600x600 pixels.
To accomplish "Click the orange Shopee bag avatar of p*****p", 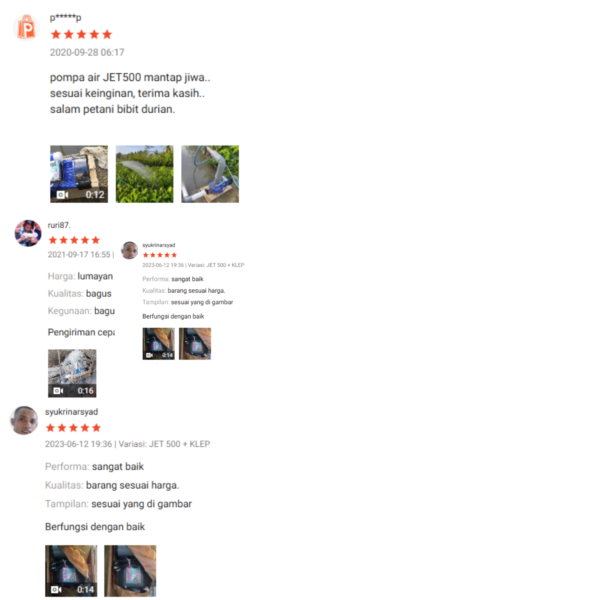I will pyautogui.click(x=26, y=27).
